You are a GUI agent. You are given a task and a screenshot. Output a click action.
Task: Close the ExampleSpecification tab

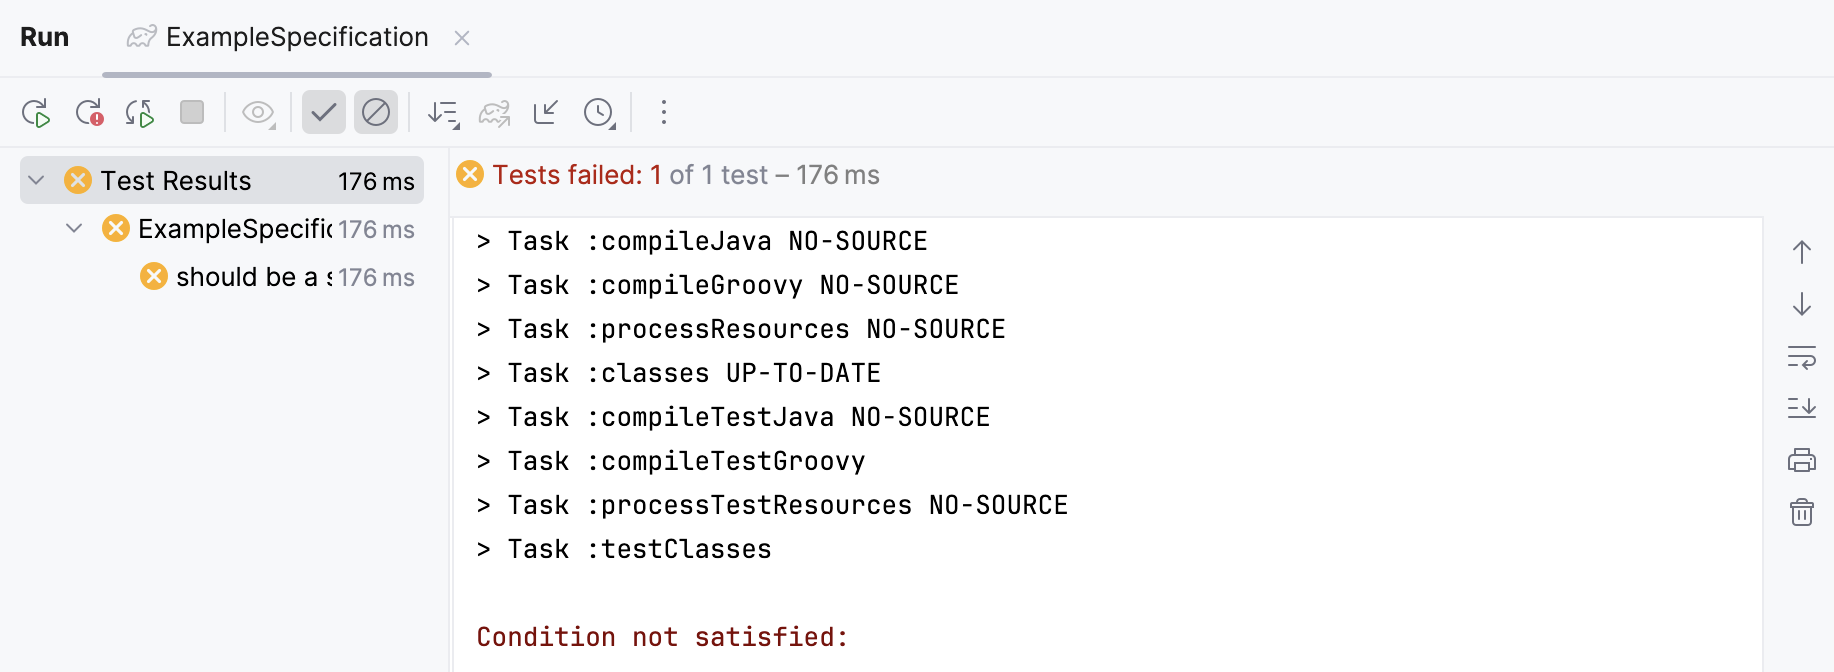(462, 38)
